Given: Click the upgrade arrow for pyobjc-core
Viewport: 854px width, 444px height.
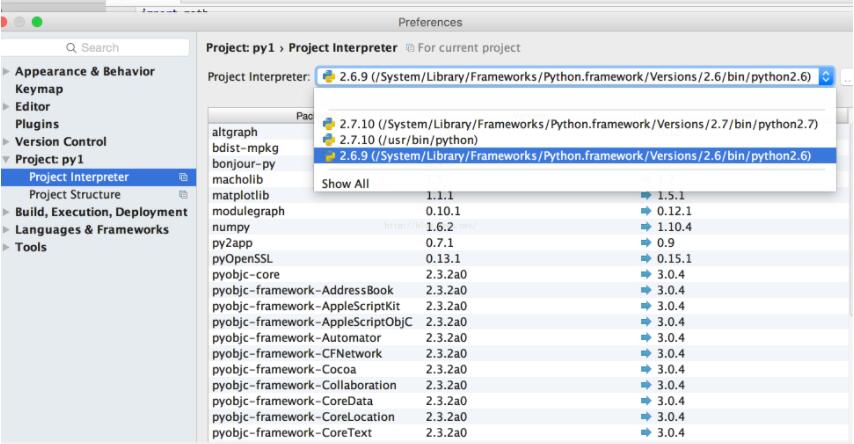Looking at the screenshot, I should tap(645, 274).
